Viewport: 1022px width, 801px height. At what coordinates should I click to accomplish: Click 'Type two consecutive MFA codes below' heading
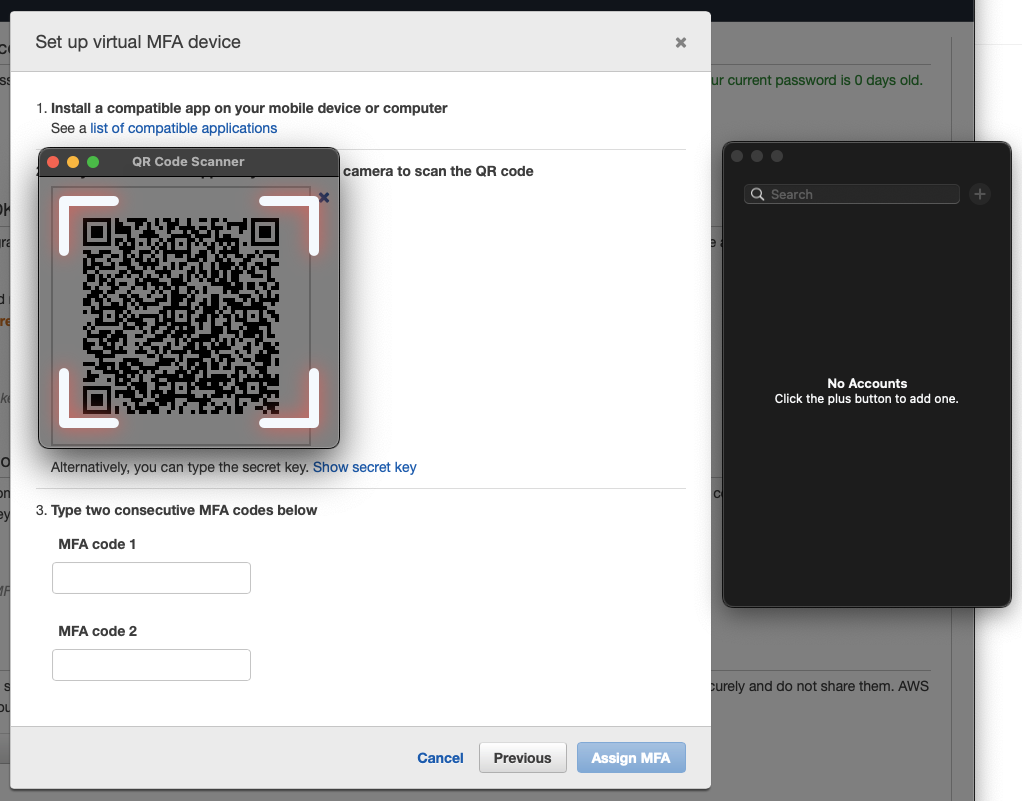pyautogui.click(x=184, y=510)
